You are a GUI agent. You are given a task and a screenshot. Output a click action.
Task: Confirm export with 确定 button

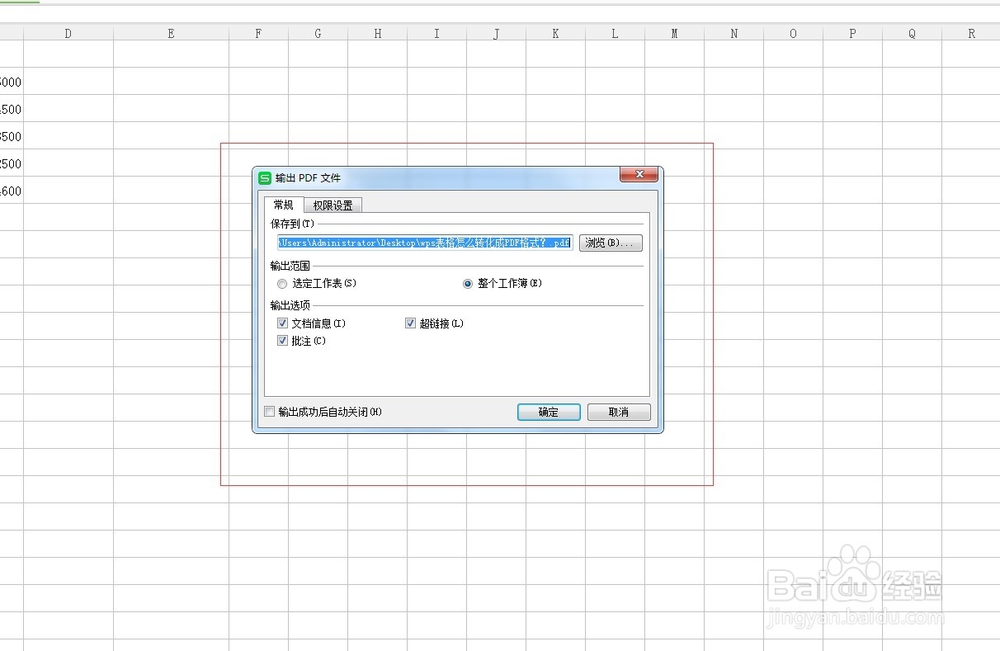coord(548,412)
